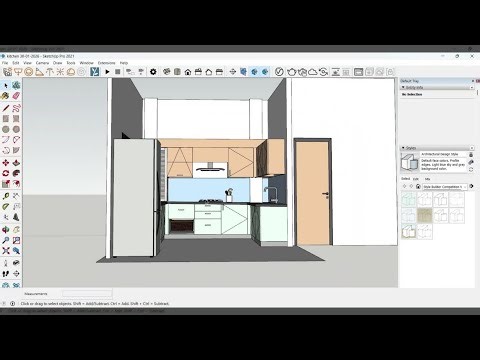Image resolution: width=480 pixels, height=360 pixels.
Task: Go to In Model styles home
Action: click(418, 187)
